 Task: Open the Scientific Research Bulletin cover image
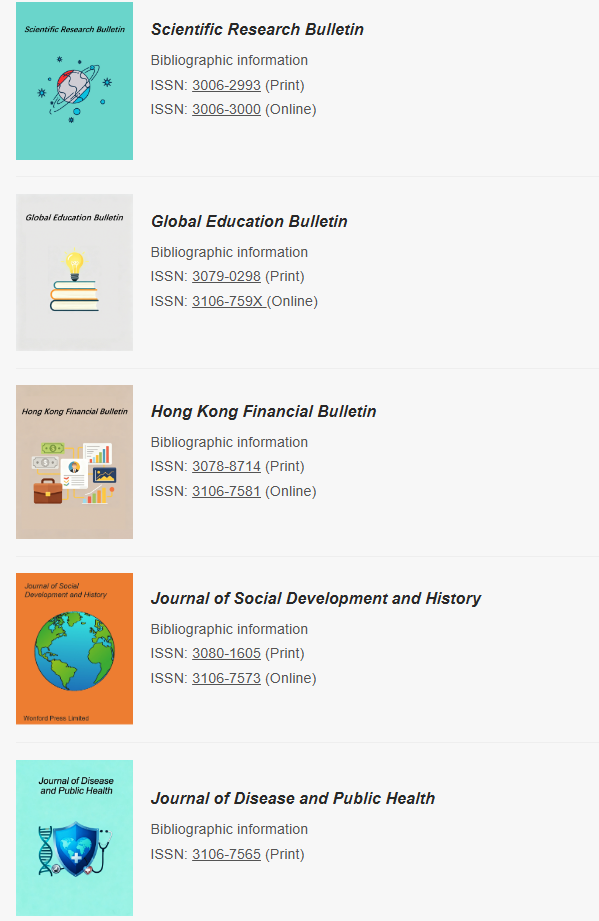[x=75, y=81]
